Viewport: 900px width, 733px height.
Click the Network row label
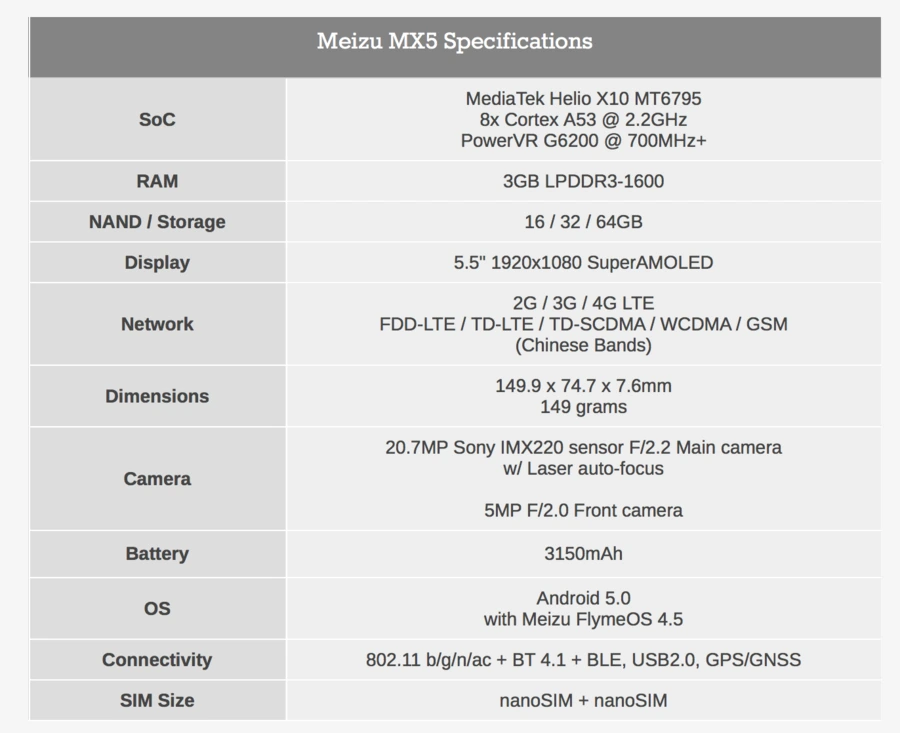click(157, 324)
